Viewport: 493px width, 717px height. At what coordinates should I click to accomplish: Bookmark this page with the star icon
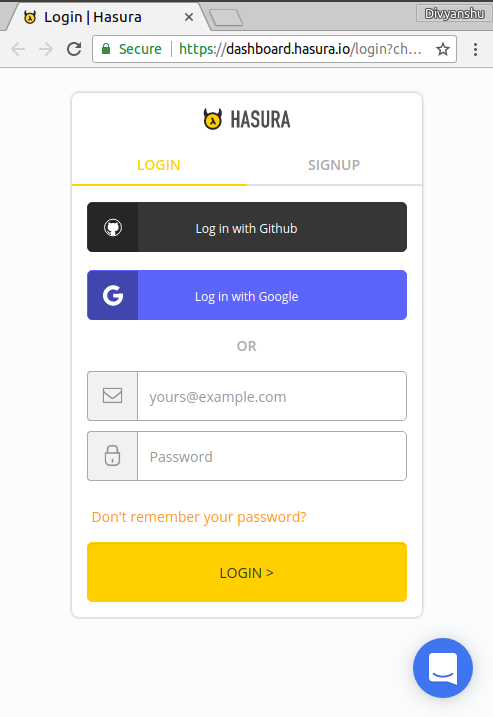point(443,49)
